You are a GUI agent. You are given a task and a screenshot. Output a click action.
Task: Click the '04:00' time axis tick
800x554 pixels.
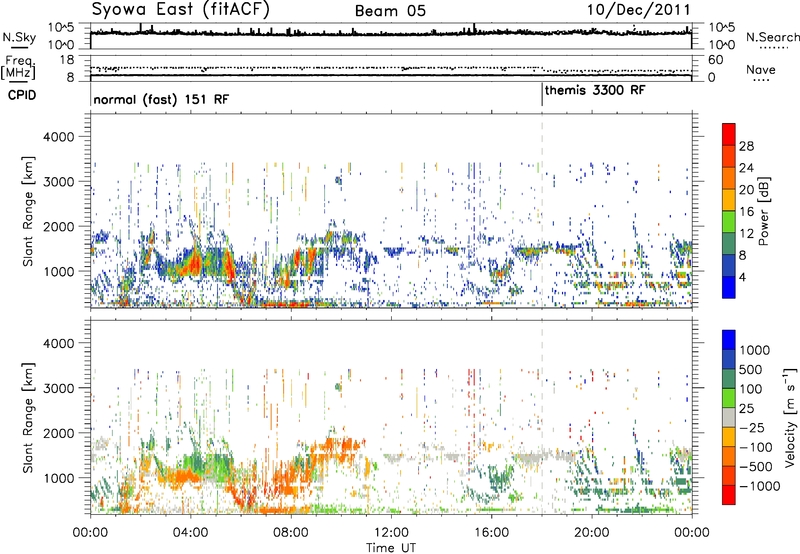pos(190,533)
